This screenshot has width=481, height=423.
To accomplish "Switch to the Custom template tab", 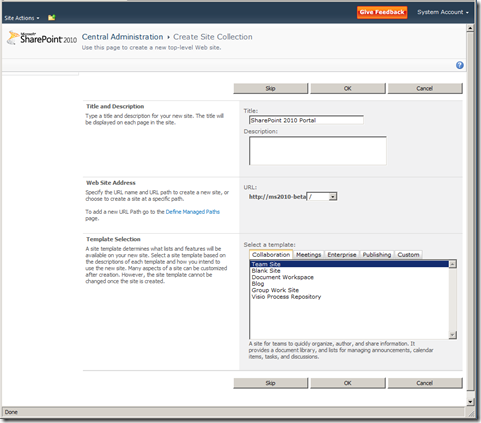I will point(408,255).
